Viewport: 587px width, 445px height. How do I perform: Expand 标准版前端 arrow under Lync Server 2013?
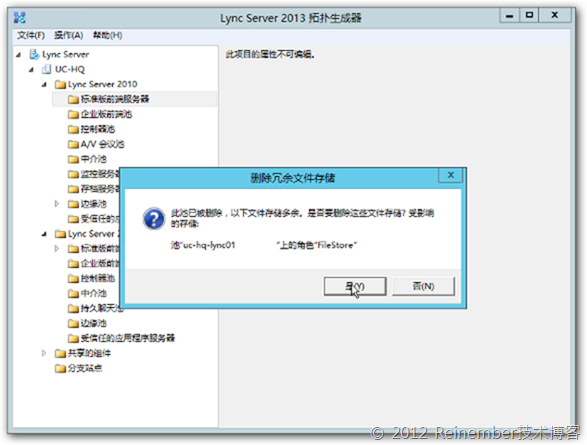(57, 249)
